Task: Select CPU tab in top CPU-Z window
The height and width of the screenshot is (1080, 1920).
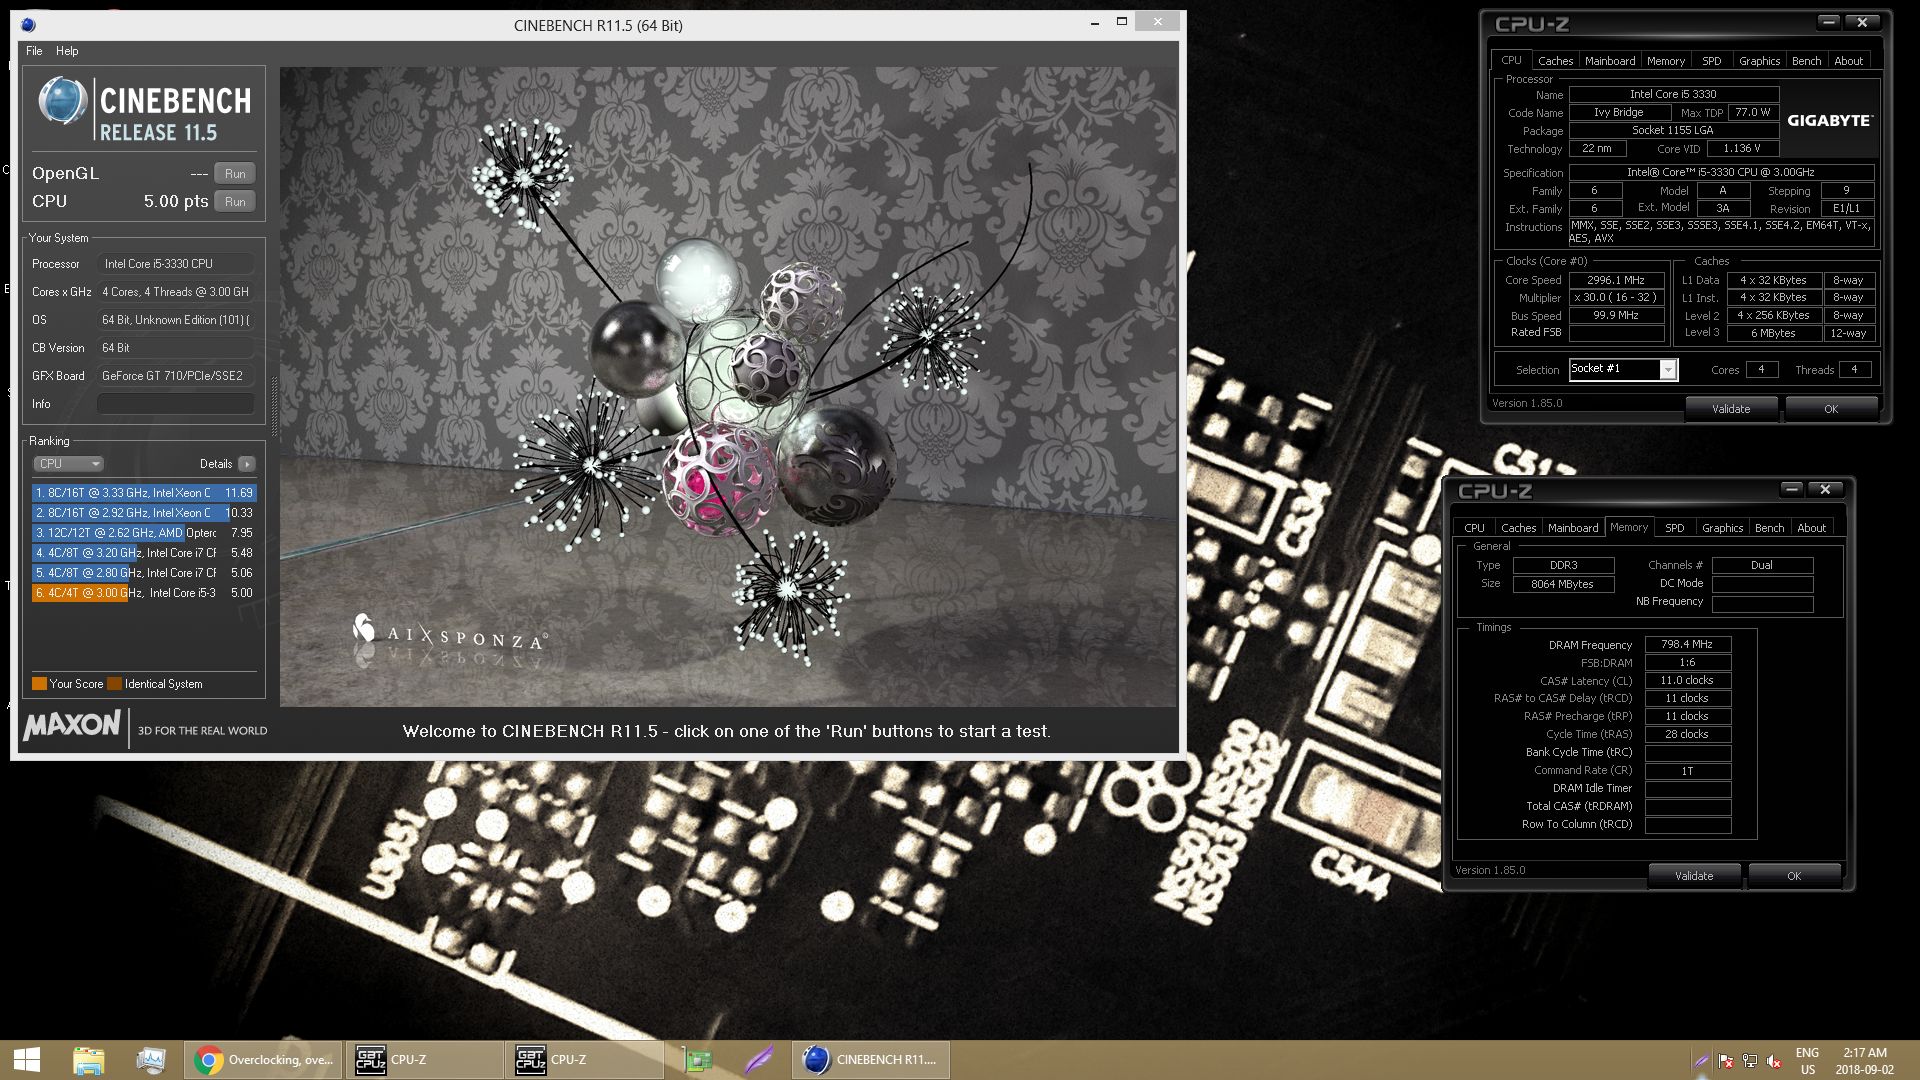Action: [1511, 60]
